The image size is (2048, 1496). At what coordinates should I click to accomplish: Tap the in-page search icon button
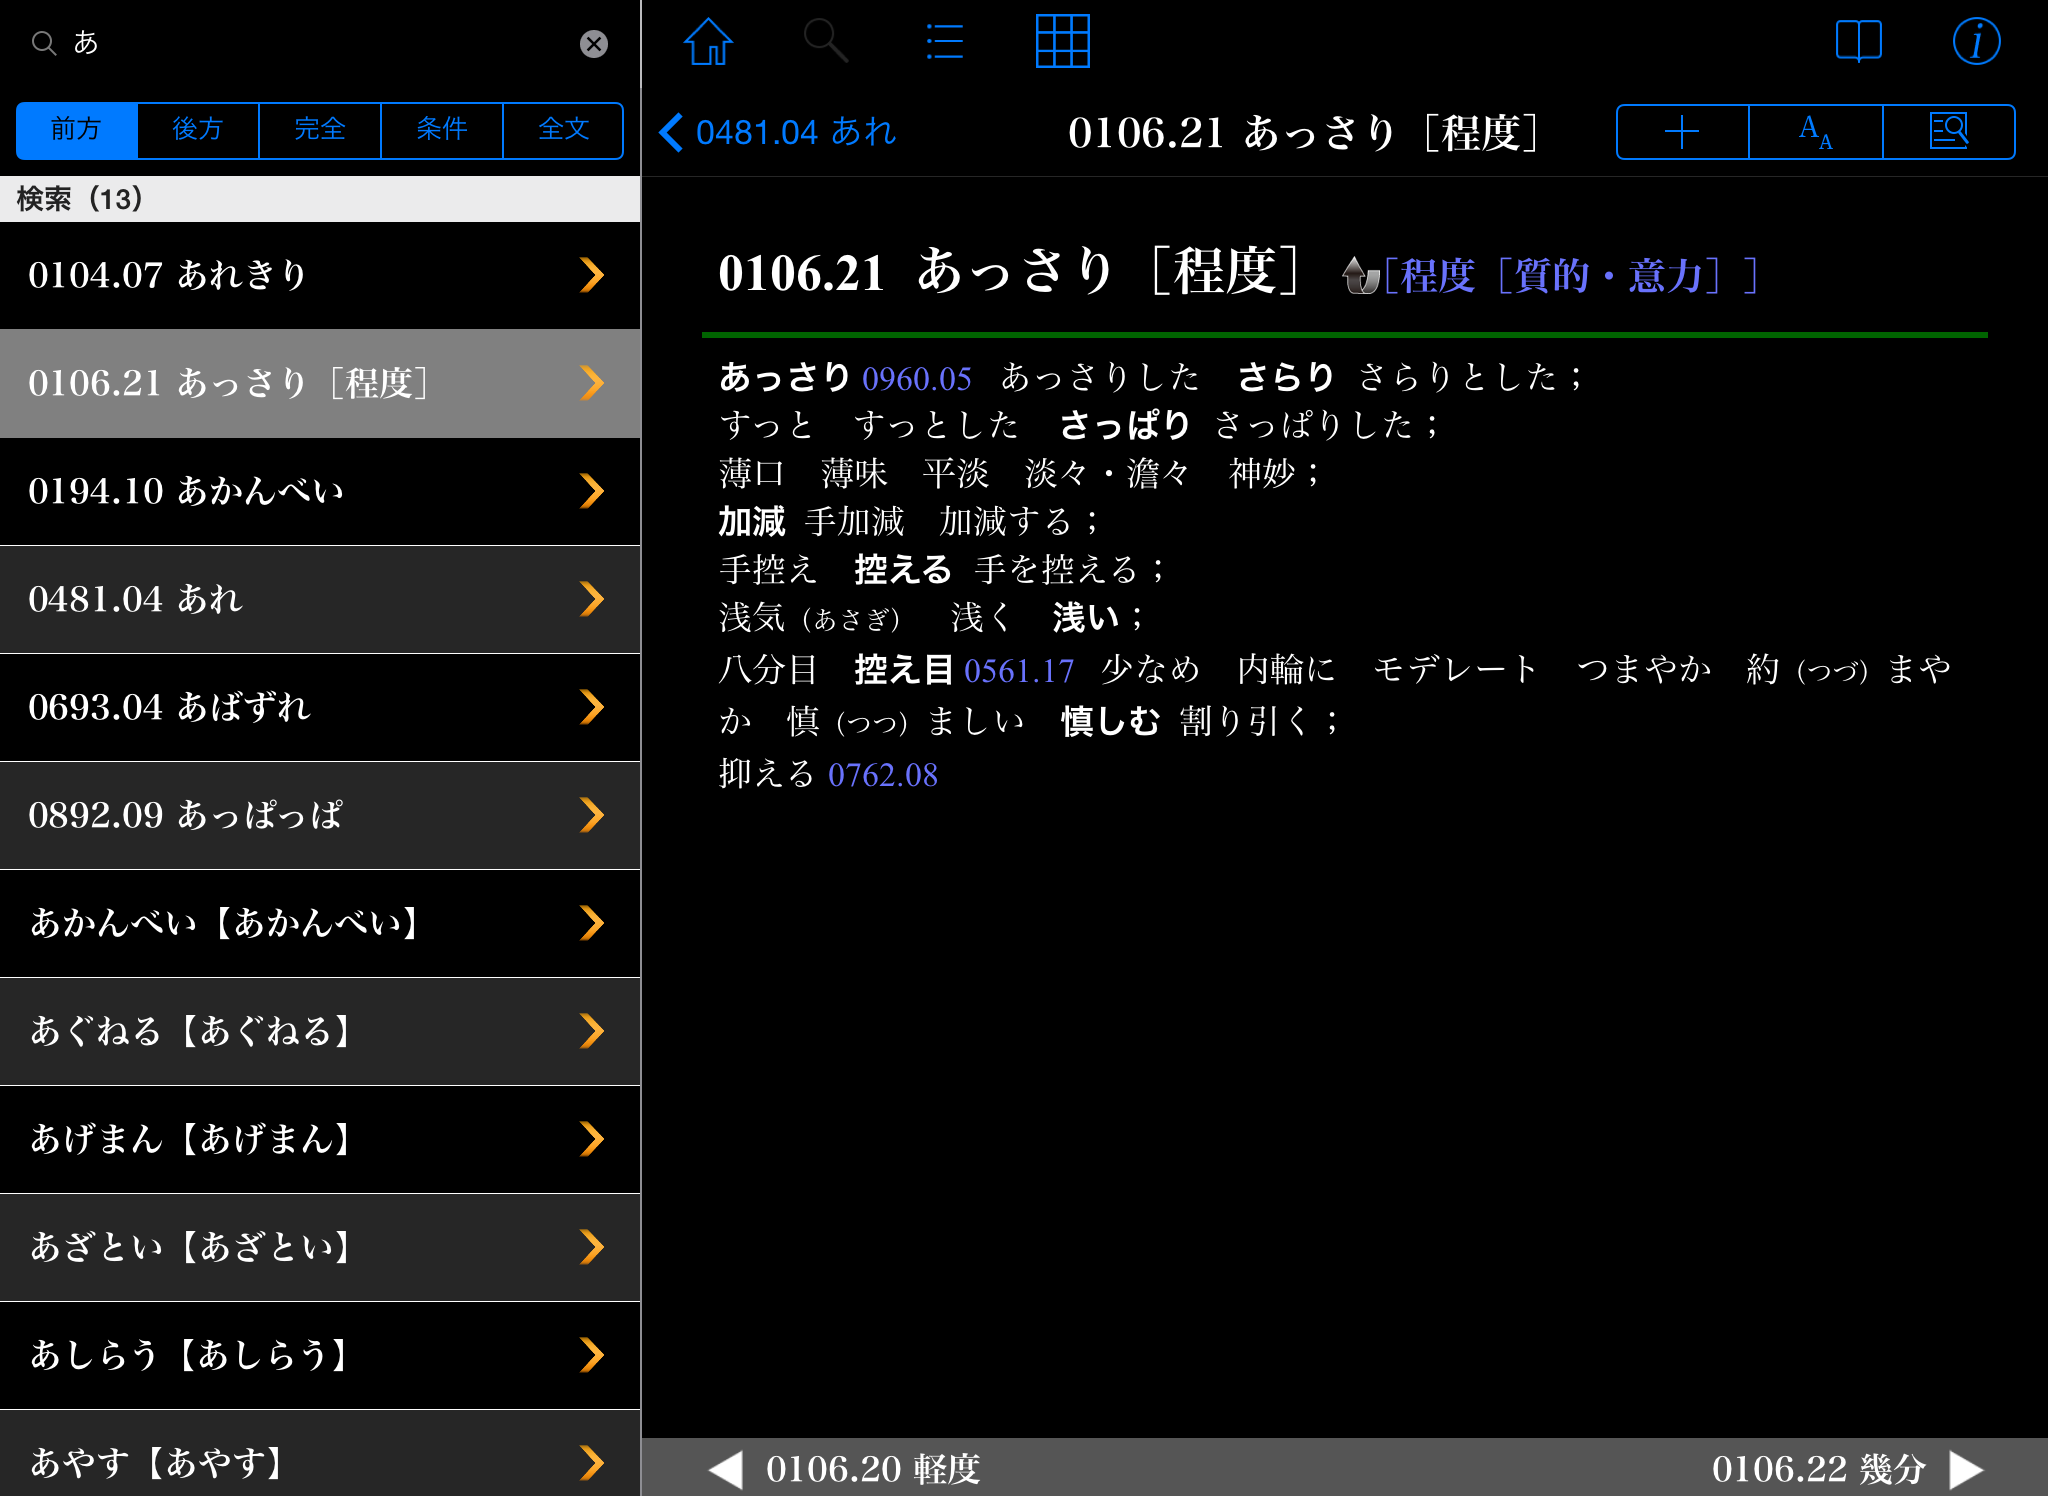[1948, 132]
